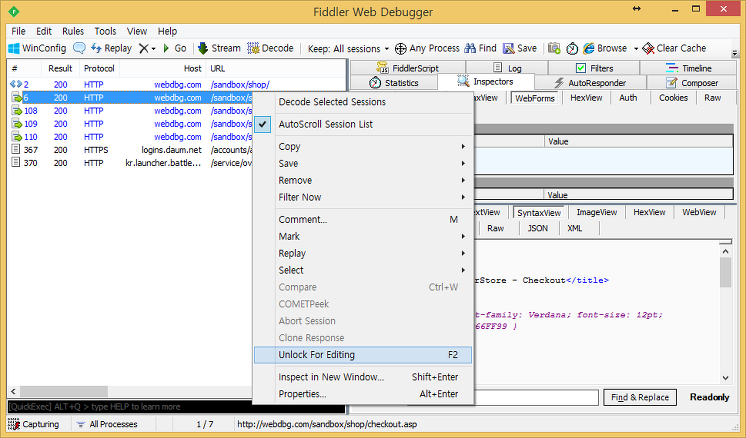The image size is (746, 438).
Task: Save sessions using toolbar Save
Action: tap(520, 48)
